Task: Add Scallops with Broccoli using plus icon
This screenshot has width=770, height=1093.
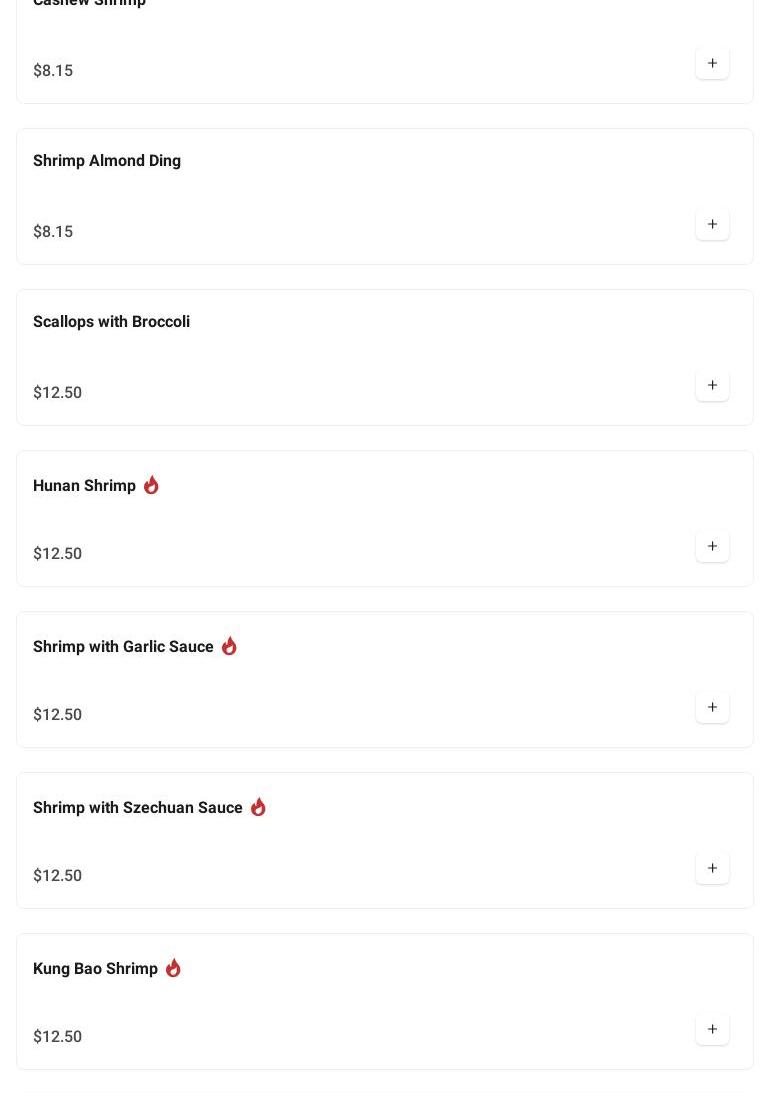Action: (712, 385)
